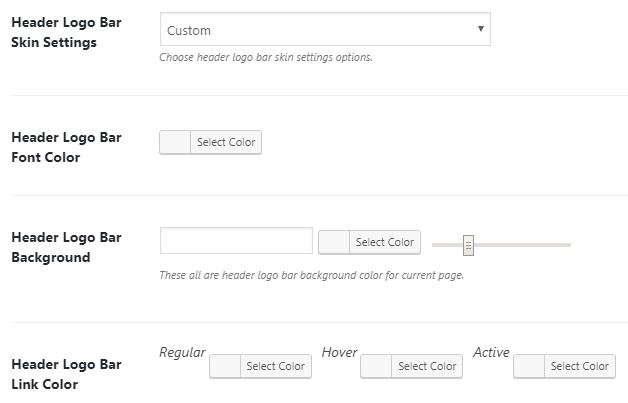628x403 pixels.
Task: Click the Header Logo Bar Skin Settings label
Action: coord(66,32)
